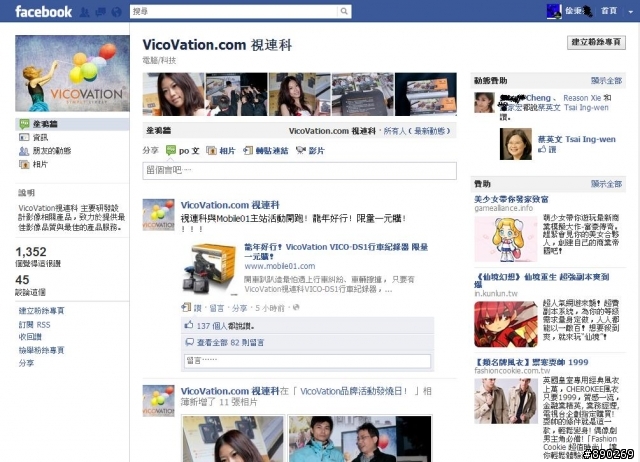Click the 留言 comment input field
Viewport: 640px width, 462px height.
(307, 361)
